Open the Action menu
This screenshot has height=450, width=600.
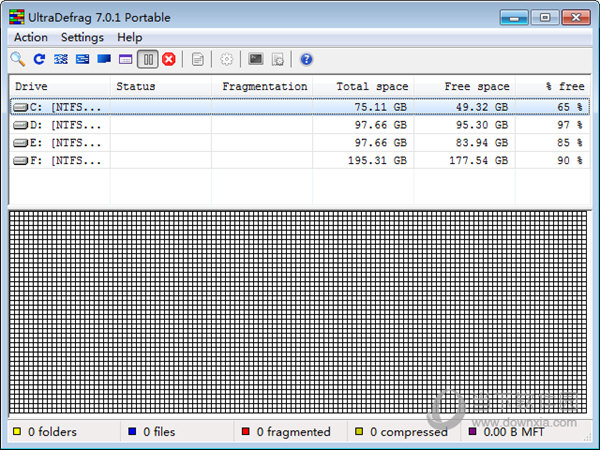[31, 38]
